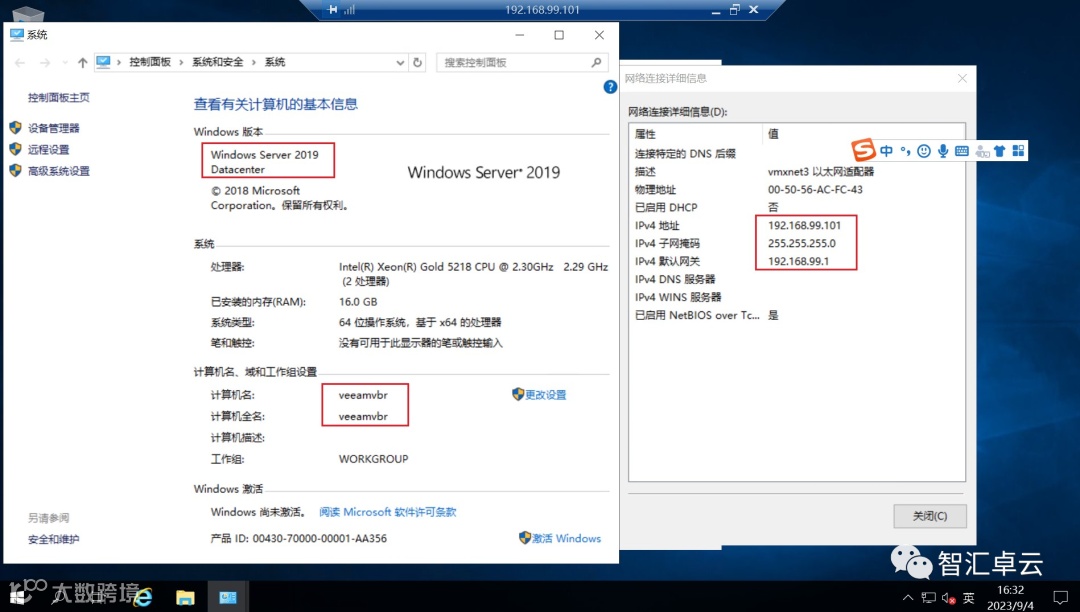Click the up arrow navigation button
Screen dimensions: 1080x612
pyautogui.click(x=83, y=63)
